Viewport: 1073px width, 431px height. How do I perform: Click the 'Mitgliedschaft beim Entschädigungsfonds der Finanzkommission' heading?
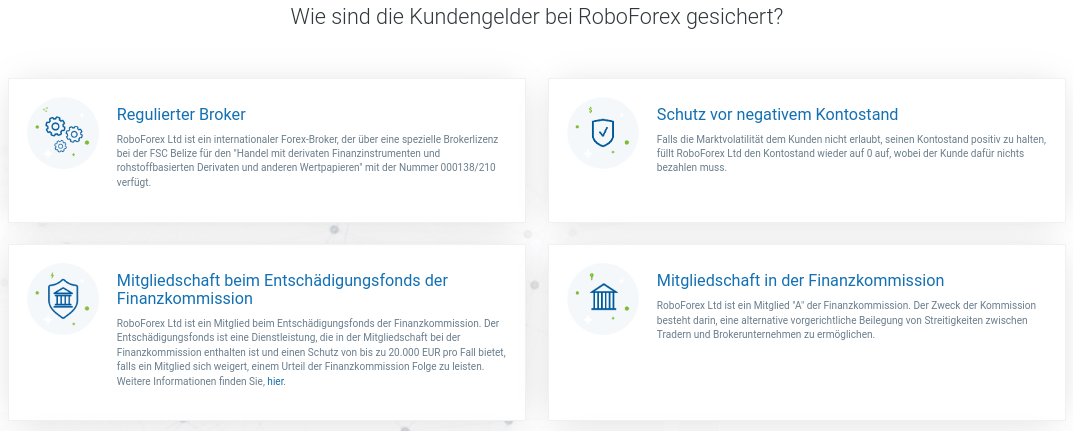(283, 289)
